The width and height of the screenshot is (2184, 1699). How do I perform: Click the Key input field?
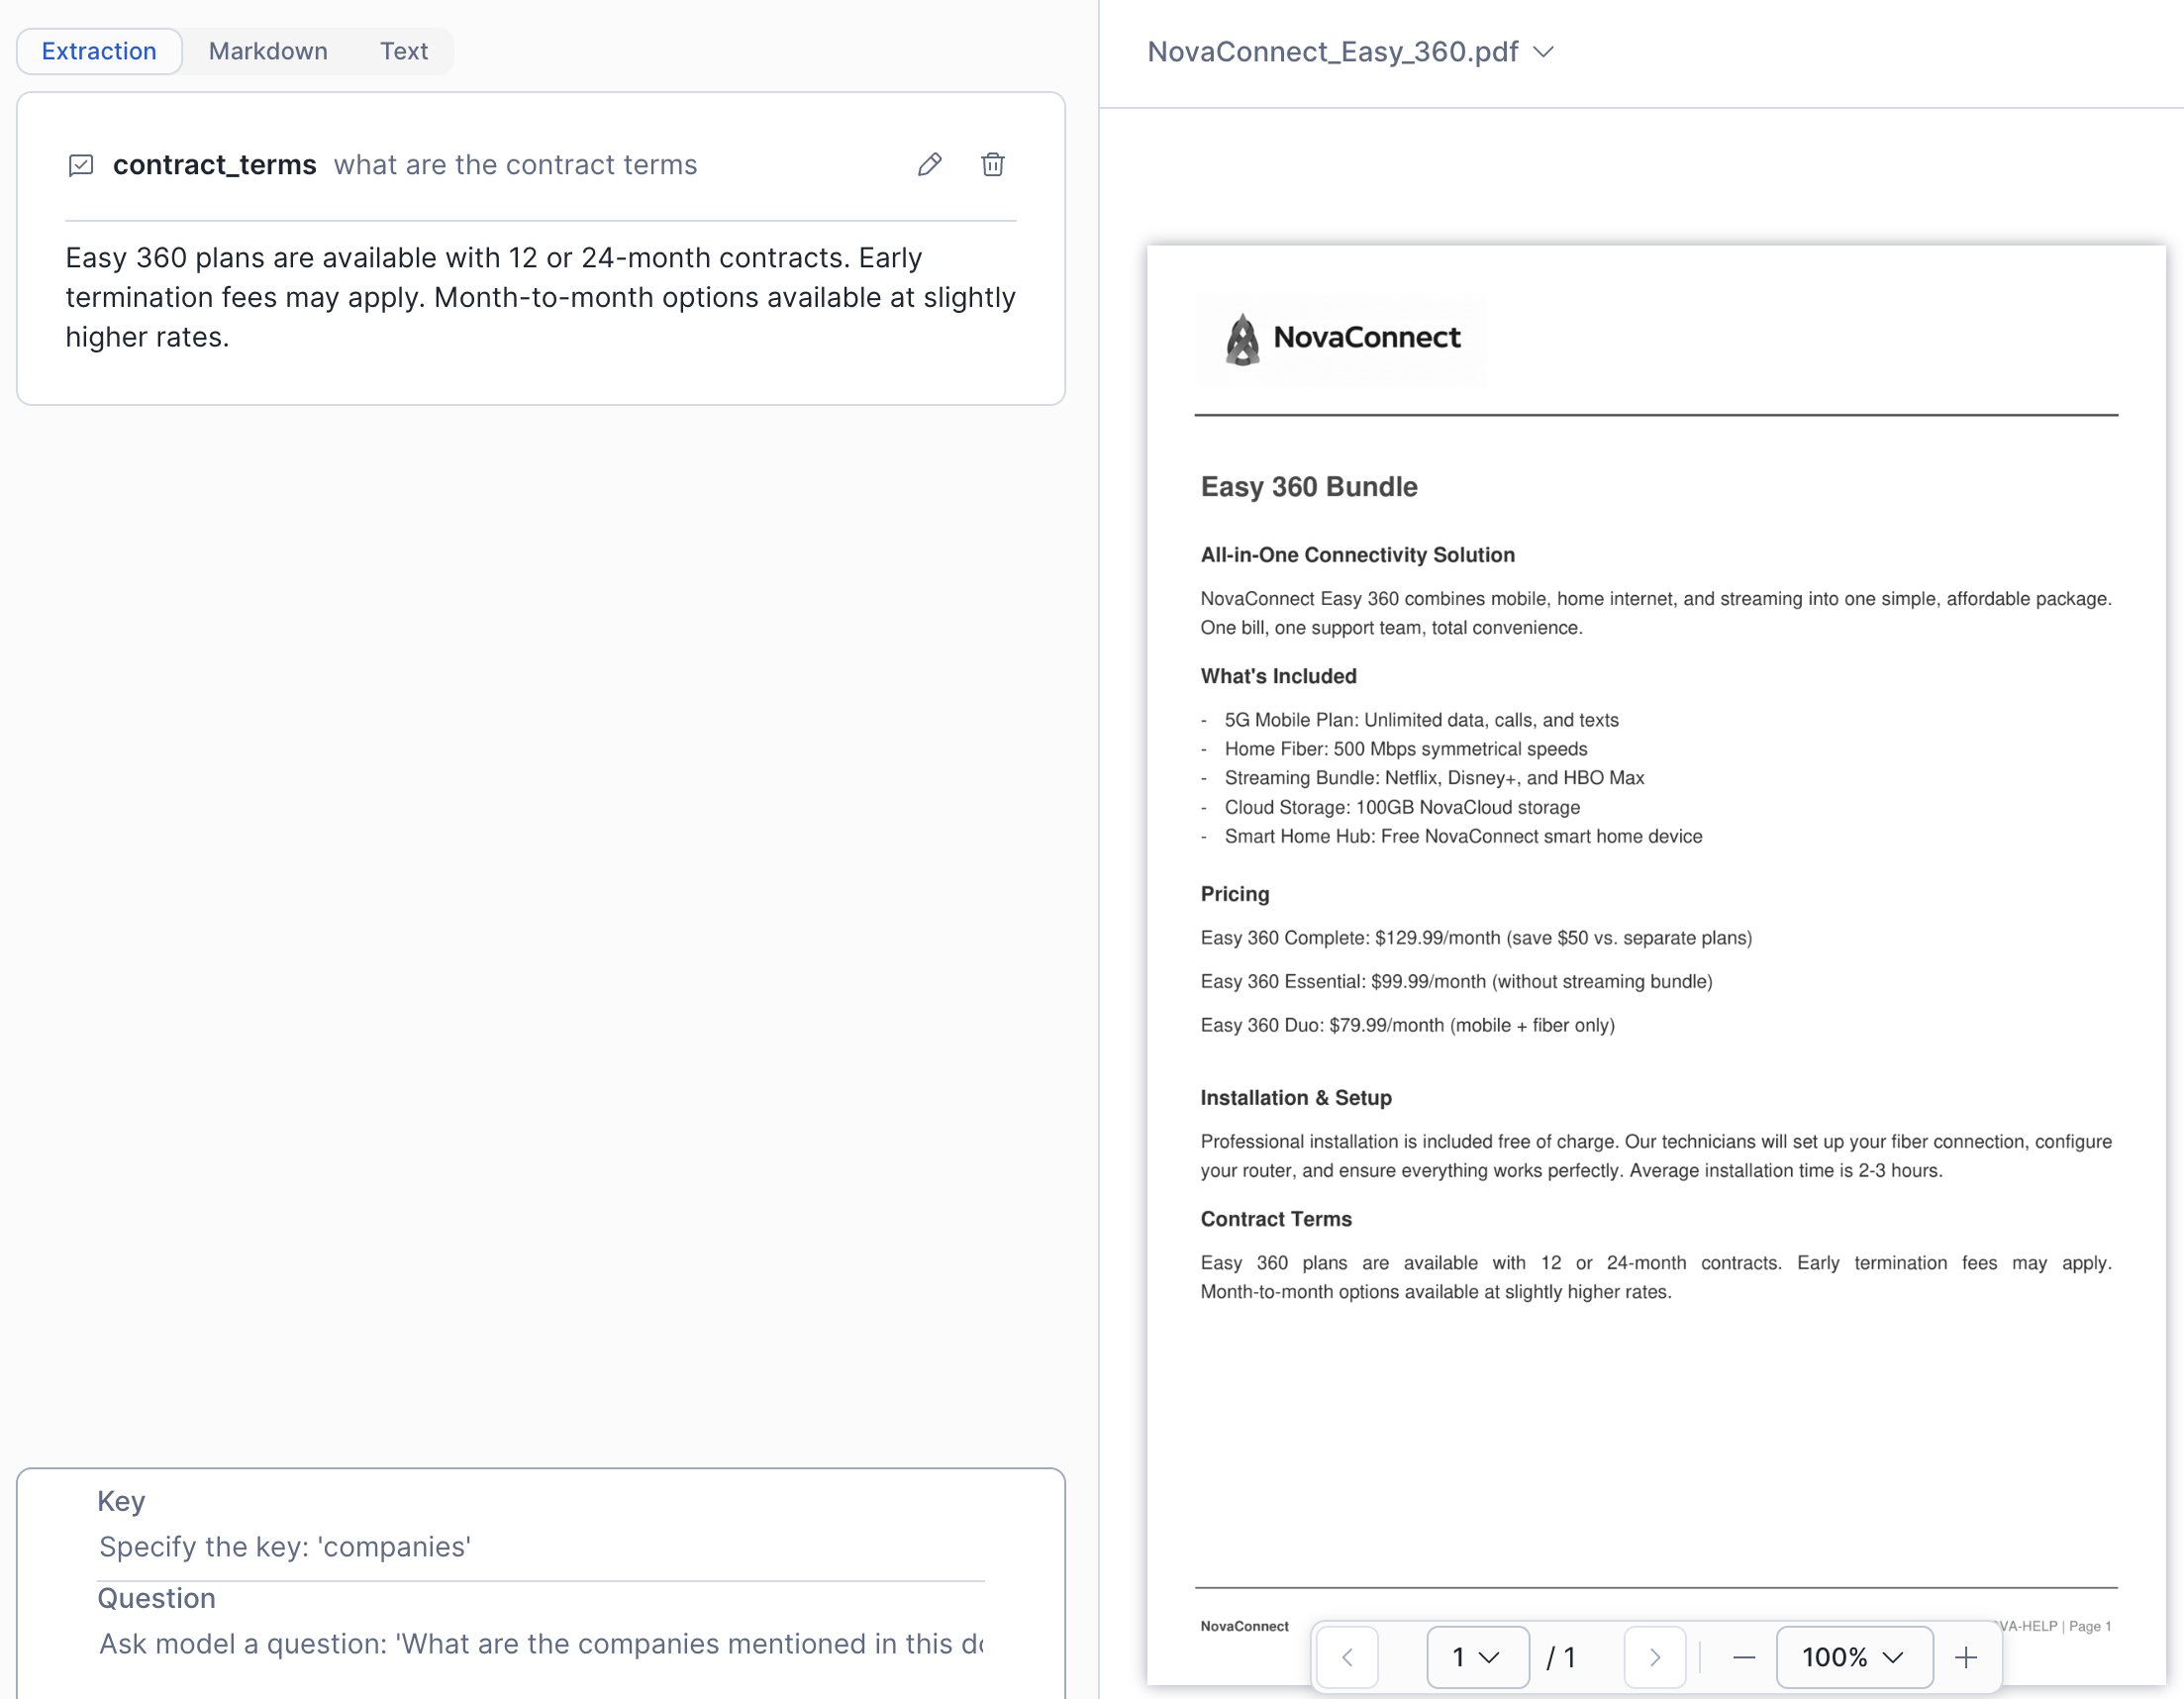540,1546
